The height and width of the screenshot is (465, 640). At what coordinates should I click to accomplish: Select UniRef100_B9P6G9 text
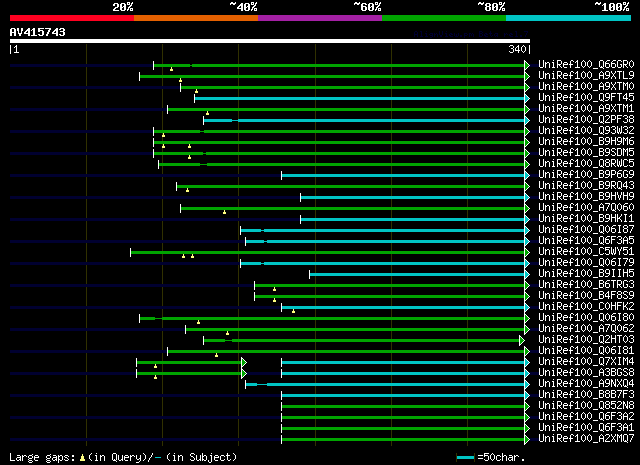click(586, 175)
